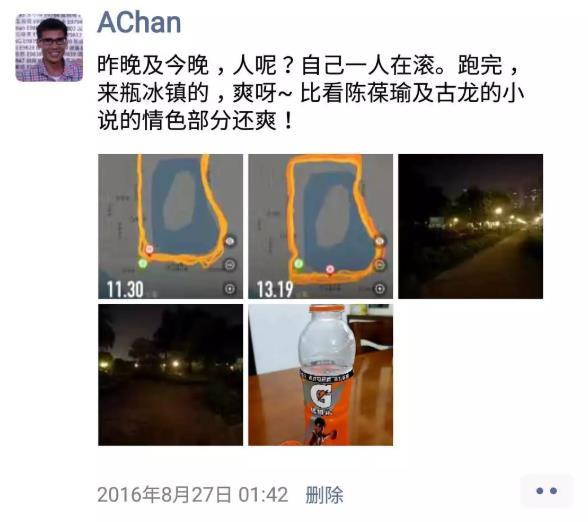Open AChan's profile avatar
Viewport: 588px width, 522px height.
[49, 48]
